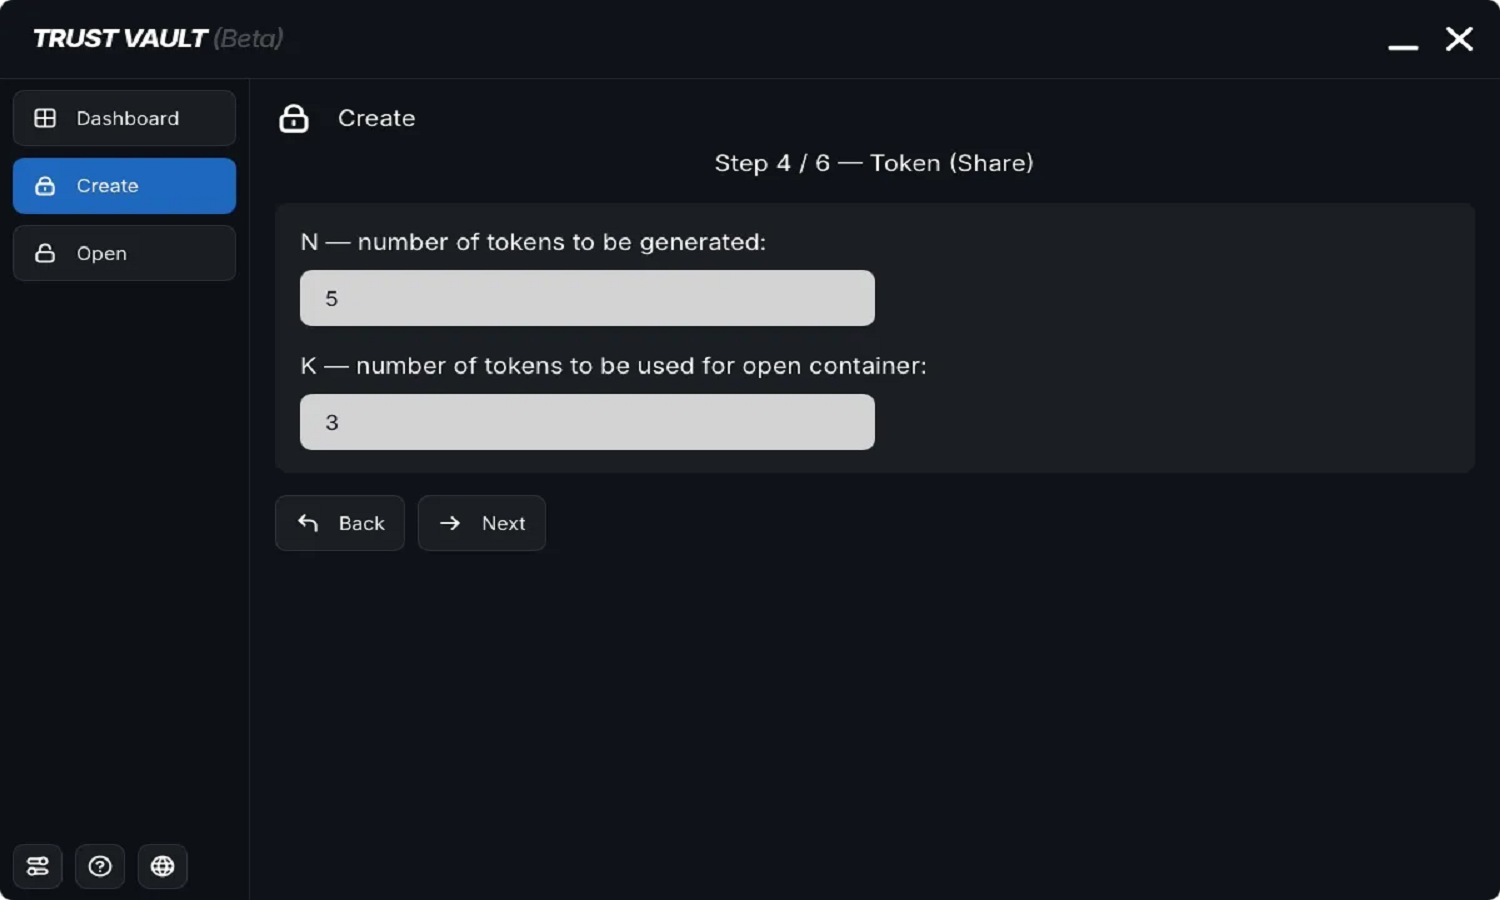Click the Step 4 / 6 heading
Viewport: 1500px width, 900px height.
point(873,163)
